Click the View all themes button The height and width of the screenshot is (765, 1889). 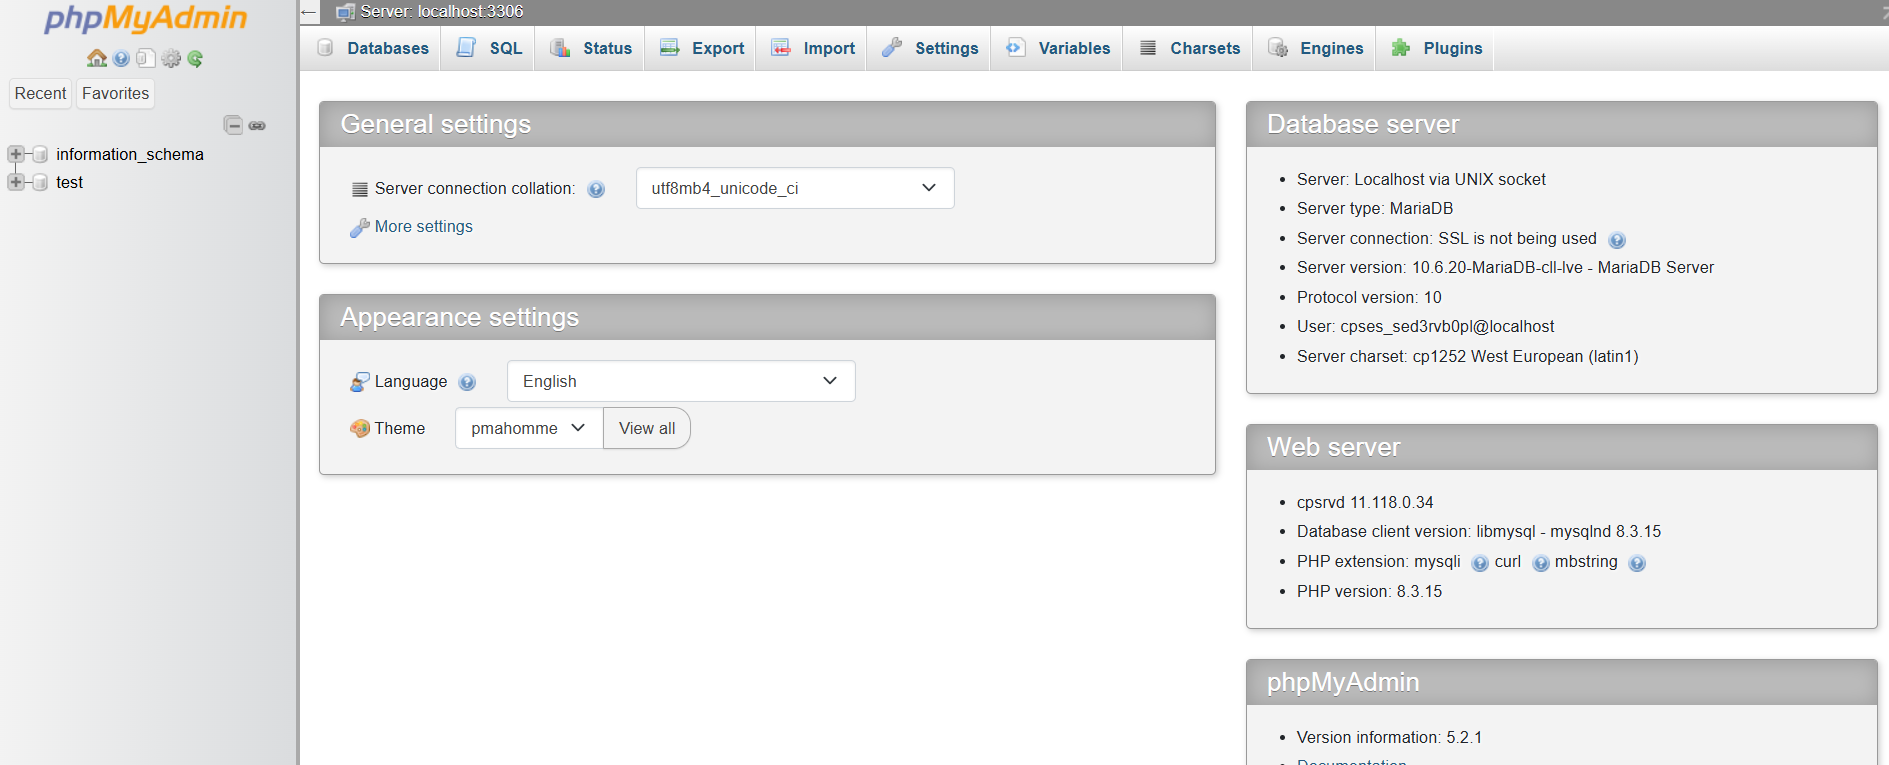pyautogui.click(x=646, y=428)
